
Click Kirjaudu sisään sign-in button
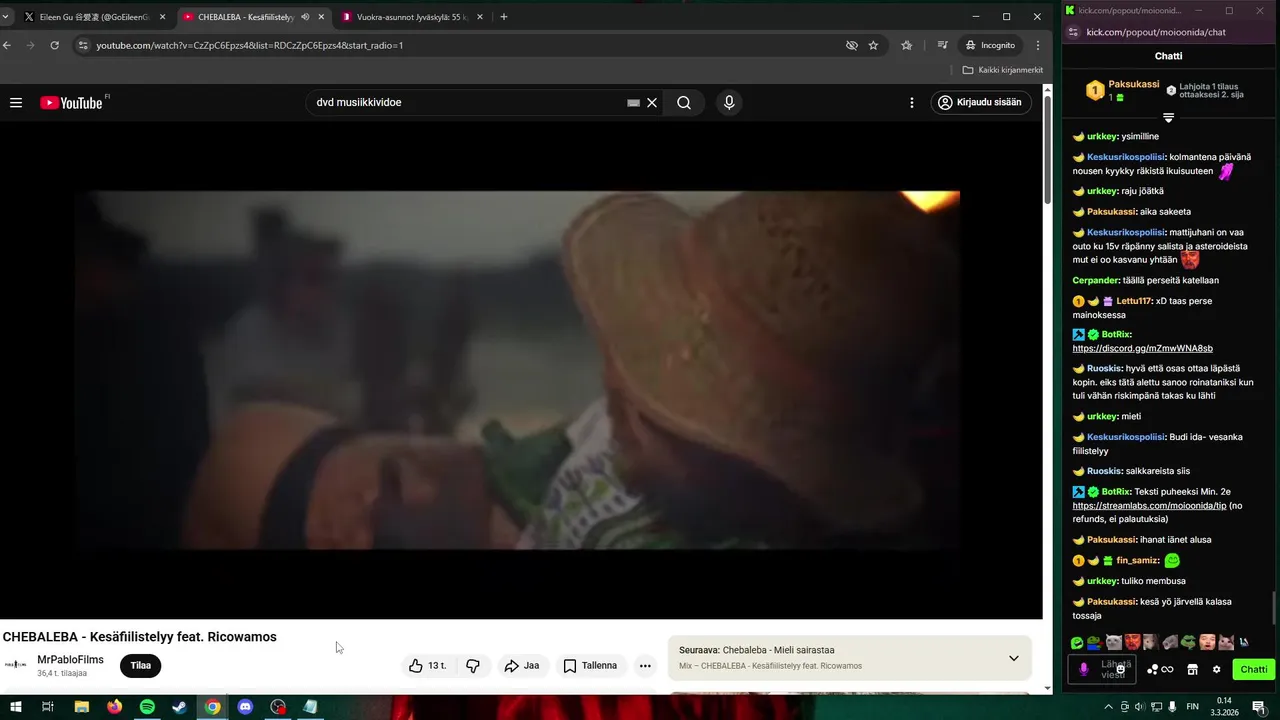point(981,102)
